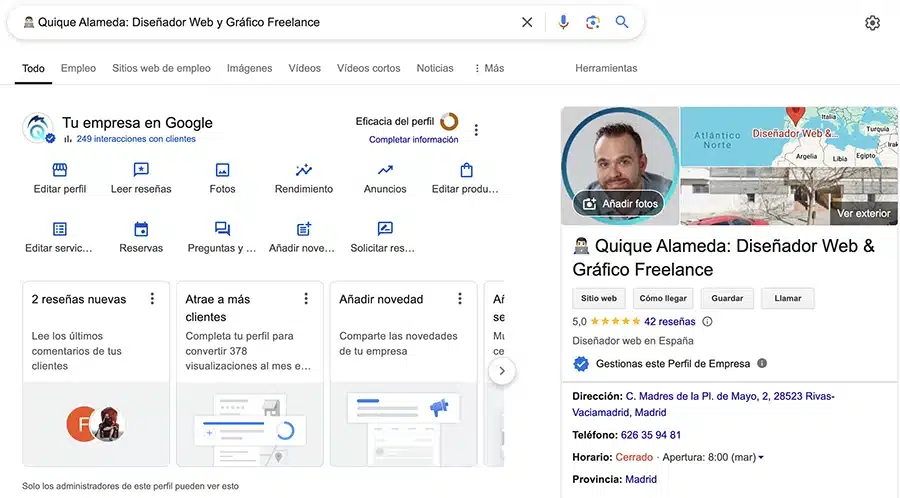The image size is (900, 498).
Task: Clear the search box with the X icon
Action: click(x=527, y=22)
